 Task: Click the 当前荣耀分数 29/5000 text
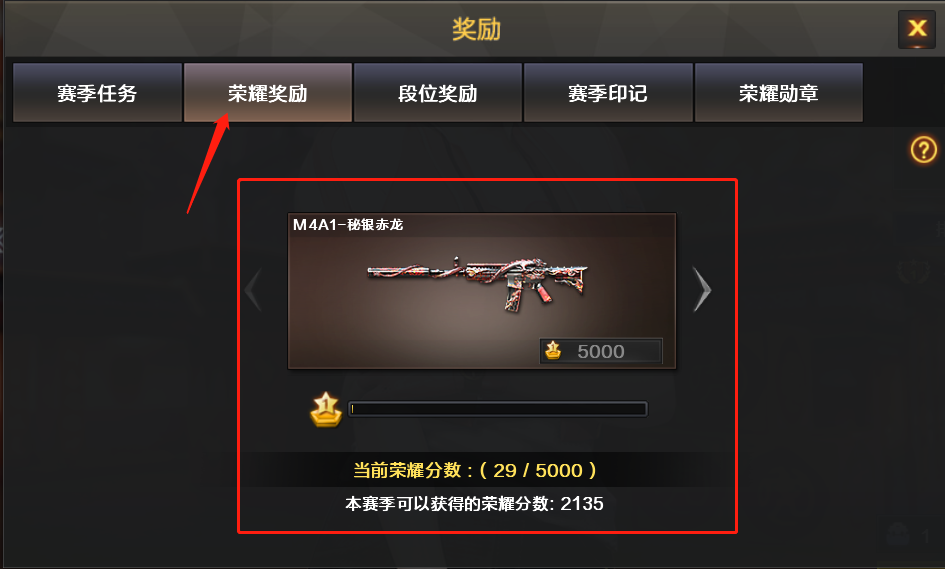(x=475, y=470)
